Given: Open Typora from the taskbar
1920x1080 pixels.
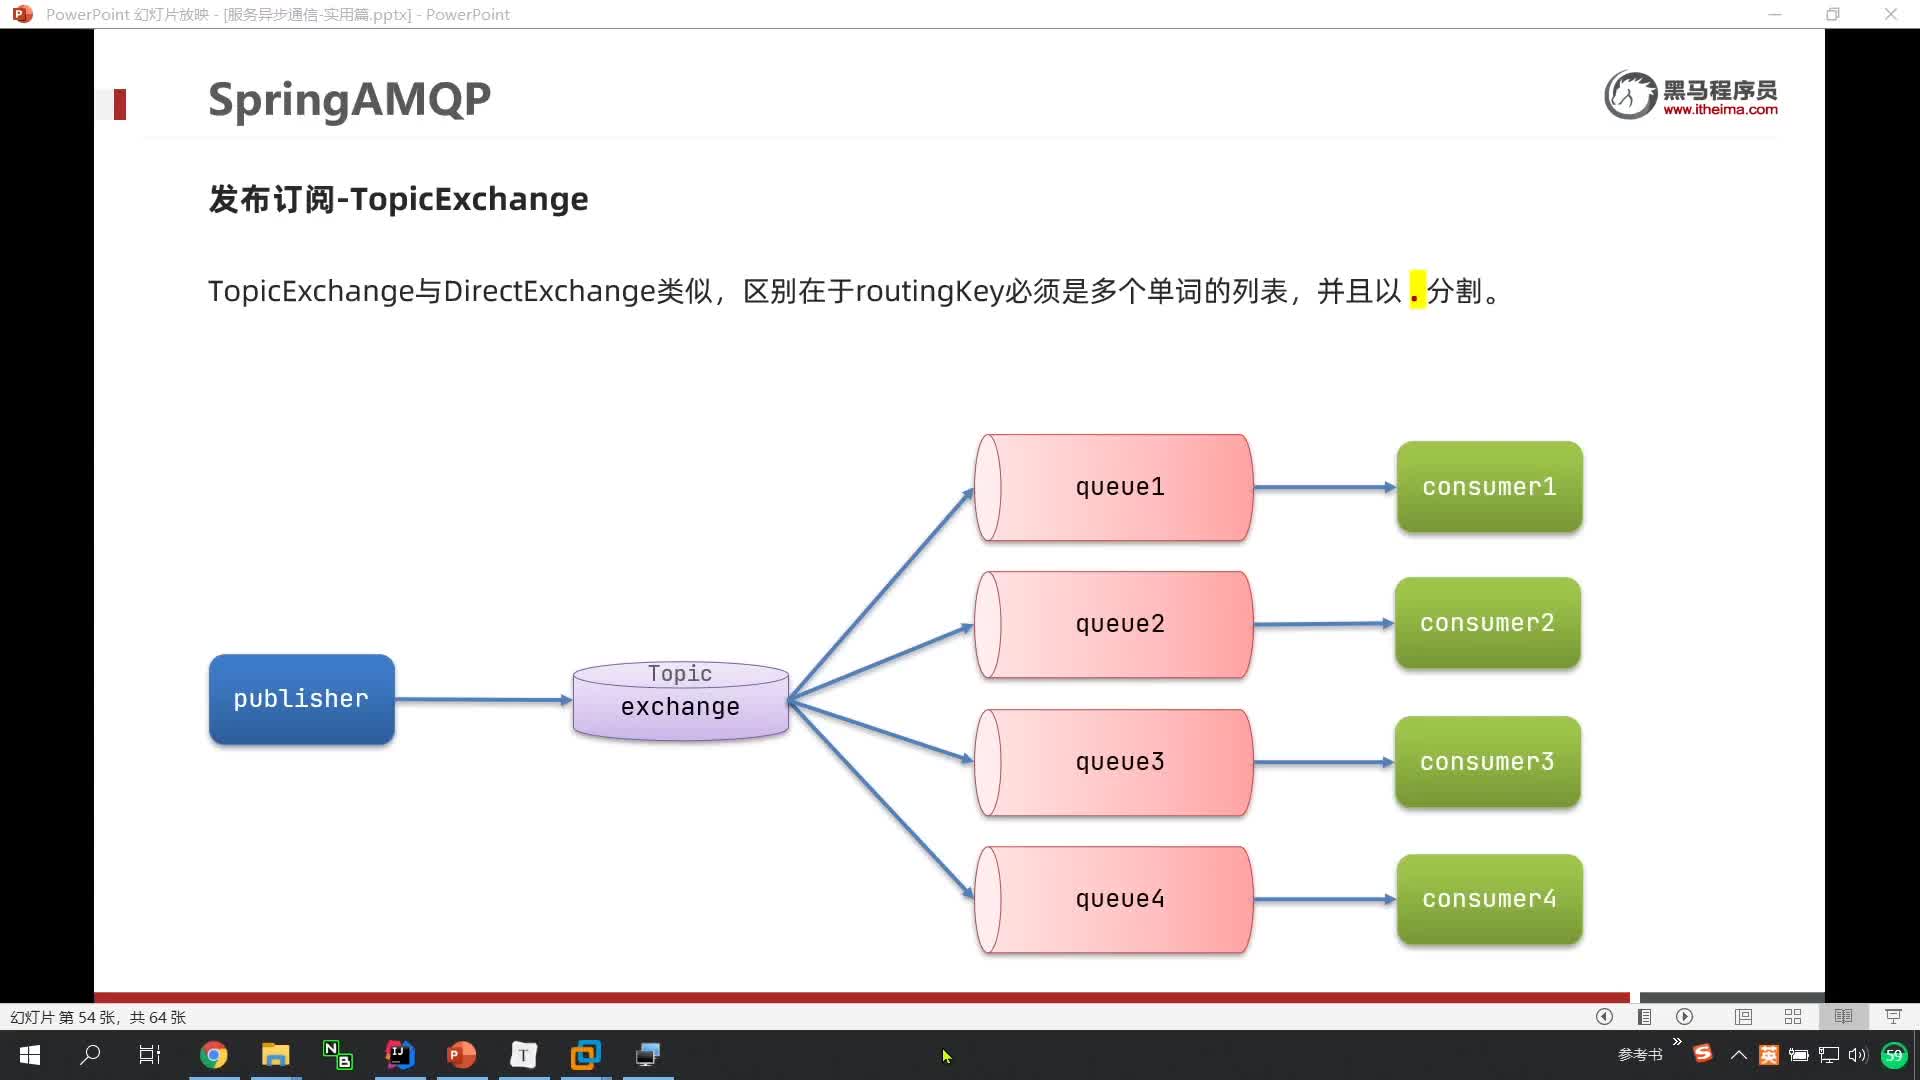Looking at the screenshot, I should (523, 1055).
